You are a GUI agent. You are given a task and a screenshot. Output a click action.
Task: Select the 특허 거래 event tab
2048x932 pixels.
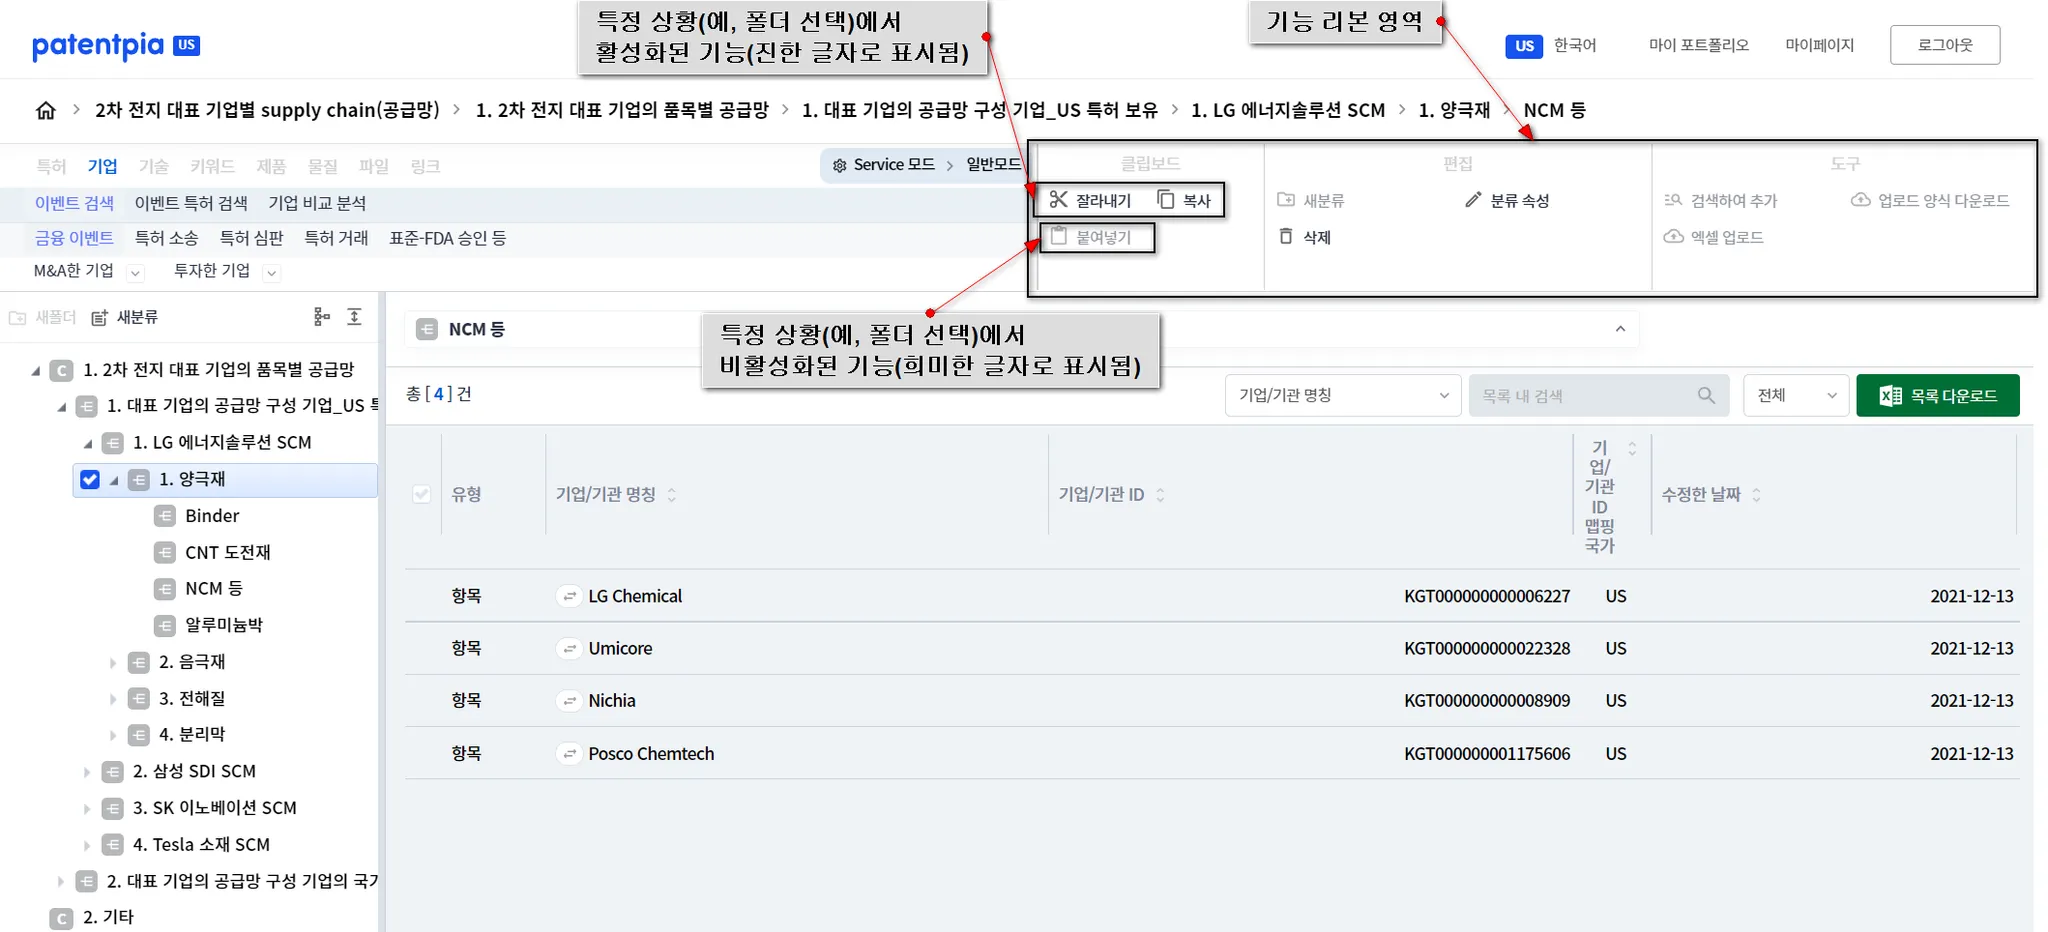[x=336, y=238]
